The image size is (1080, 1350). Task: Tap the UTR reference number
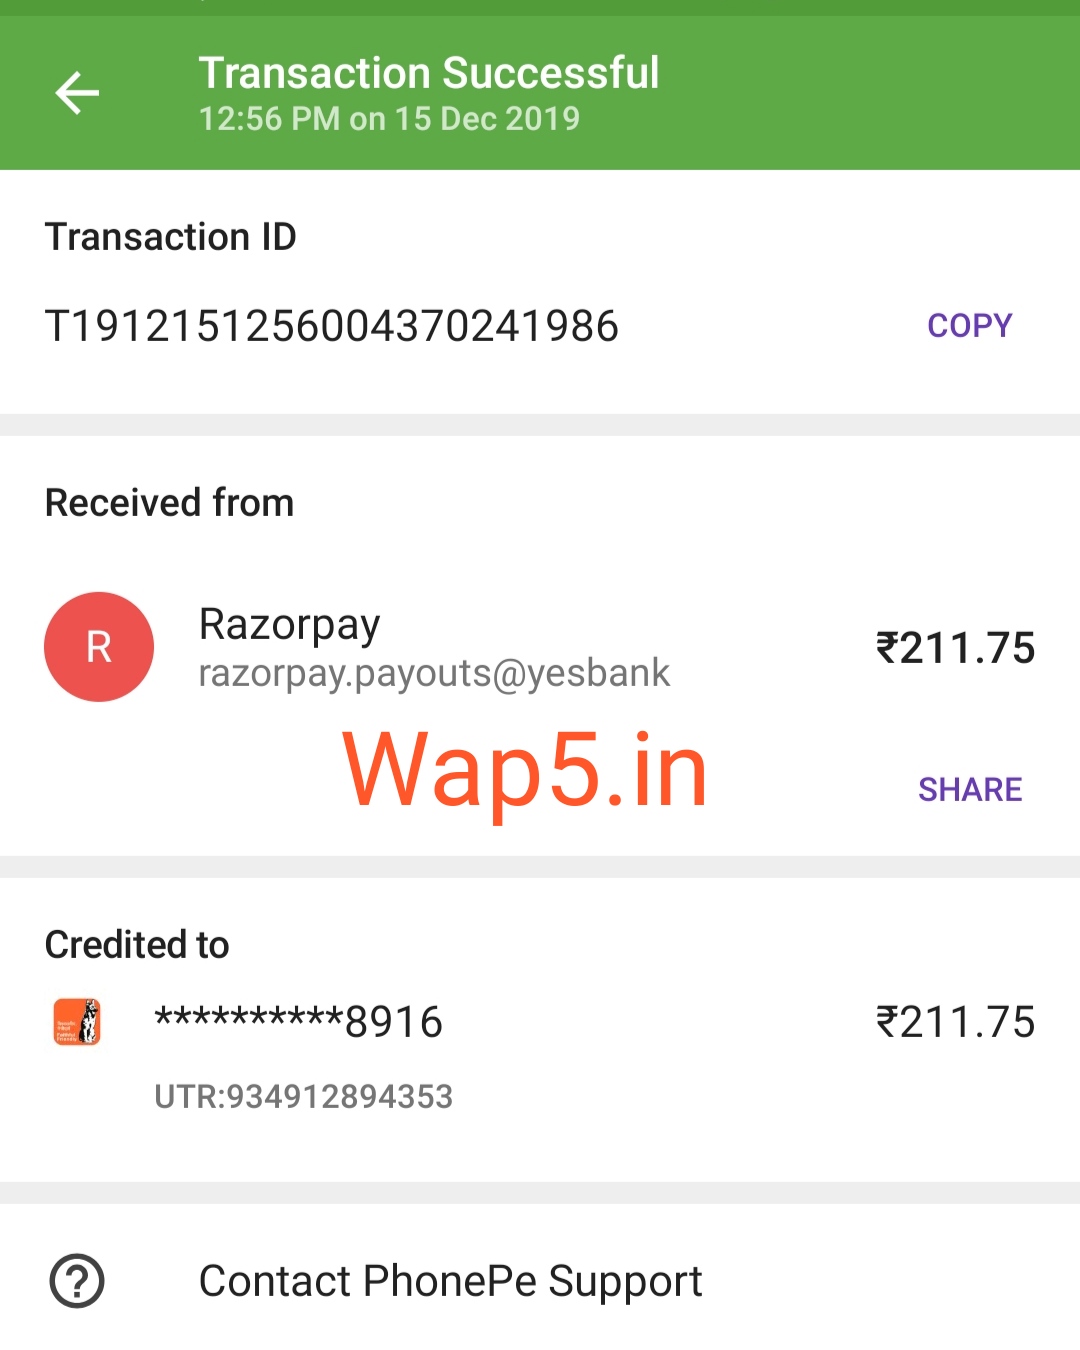pos(303,1097)
